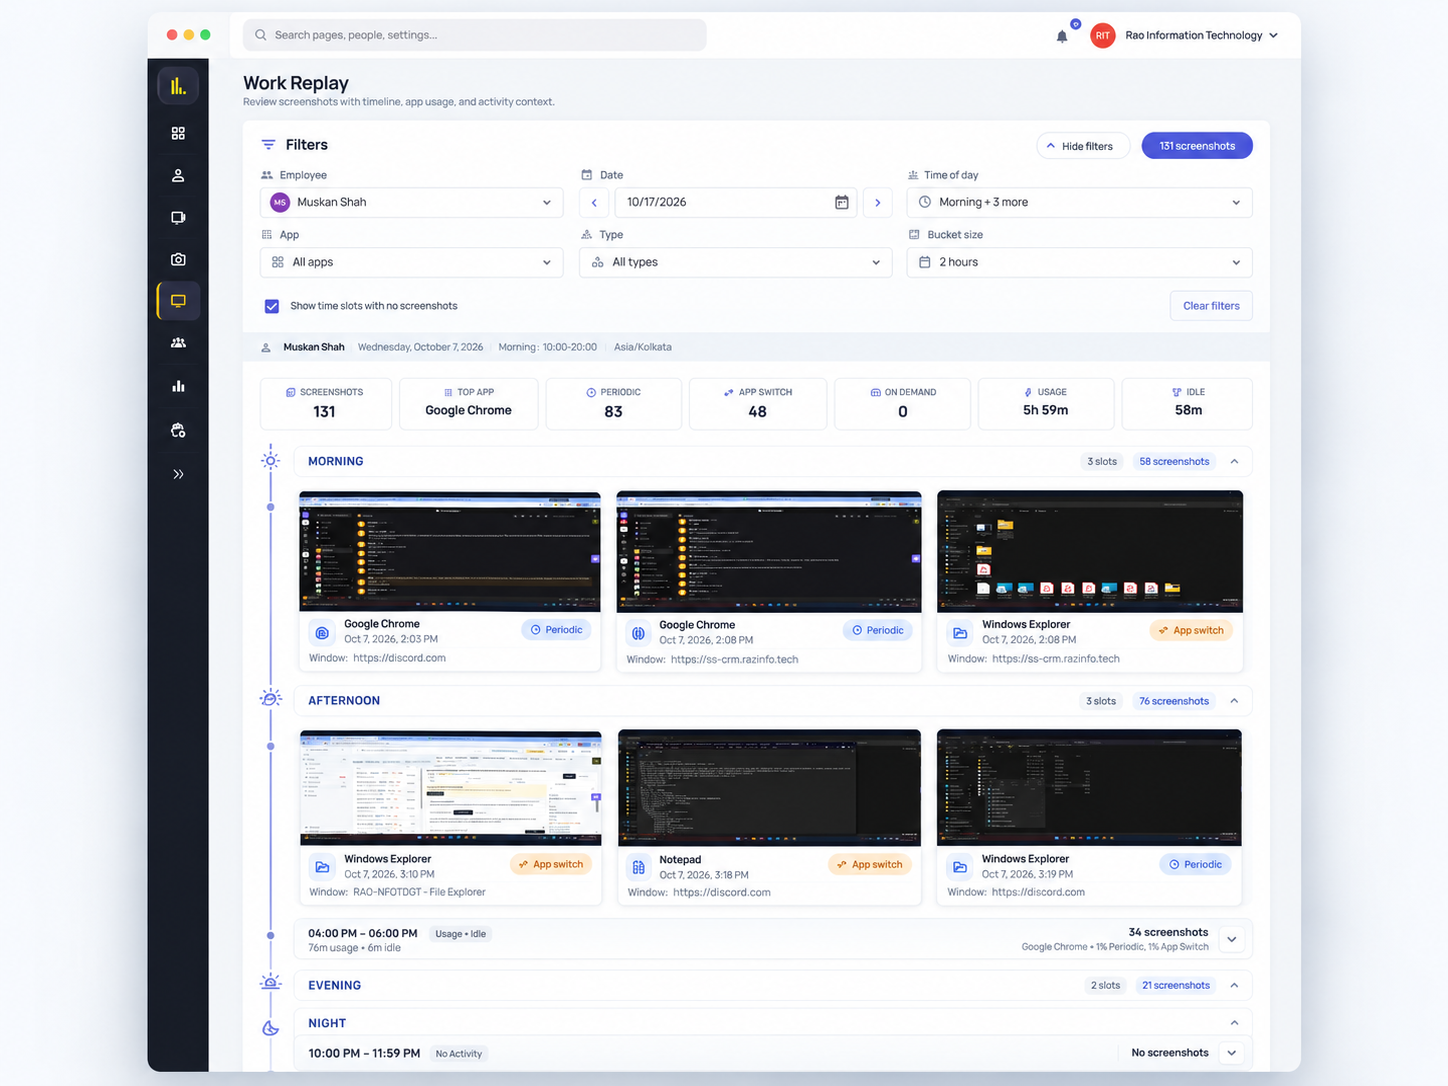Click the 21 screenshots badge in Evening
Viewport: 1448px width, 1086px height.
point(1176,985)
